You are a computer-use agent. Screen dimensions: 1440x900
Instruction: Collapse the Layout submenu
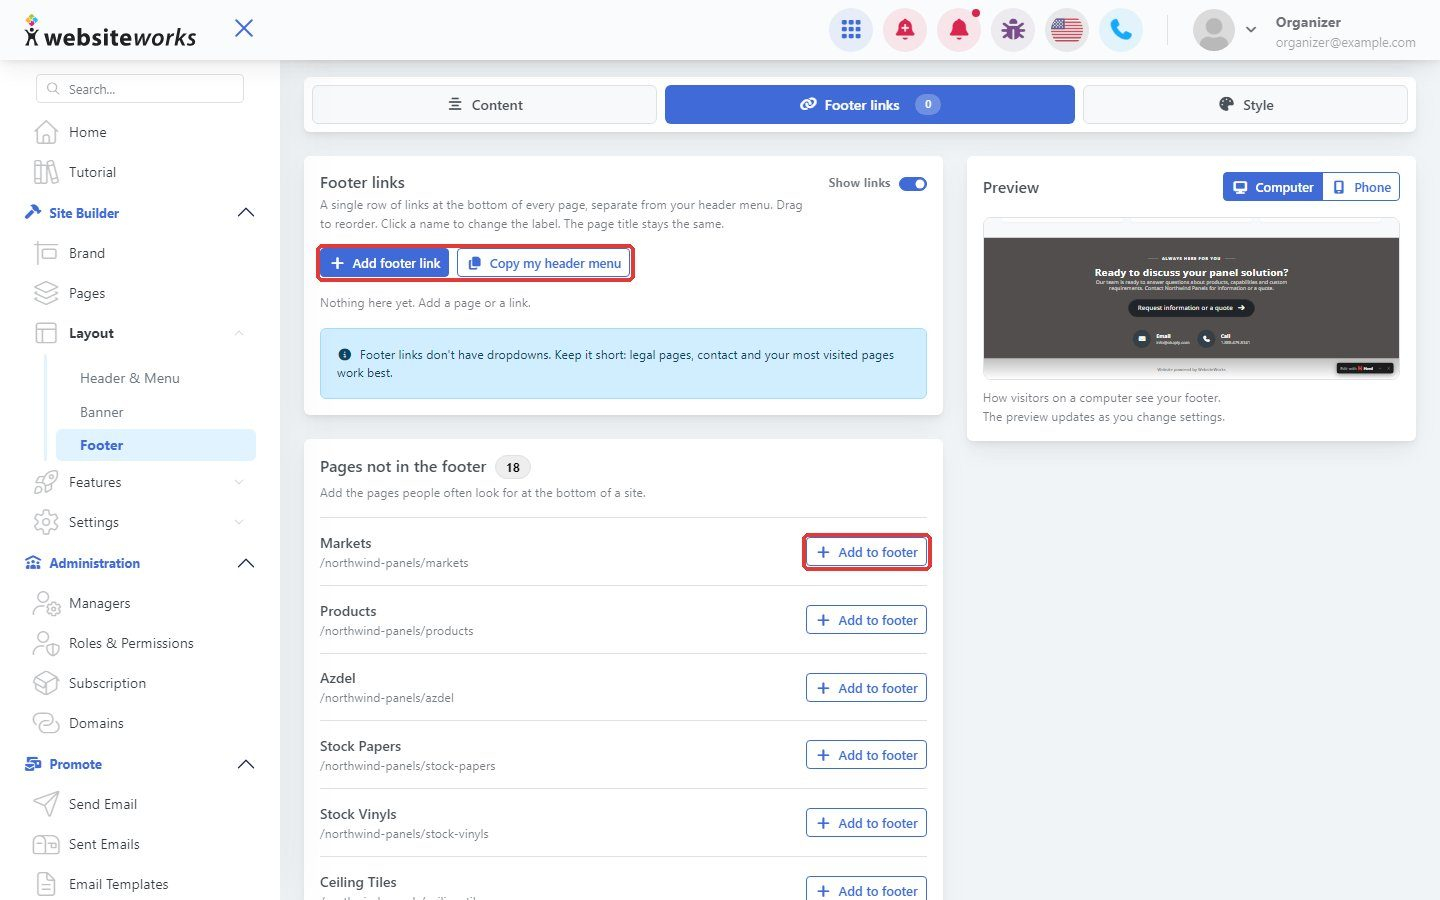click(239, 333)
